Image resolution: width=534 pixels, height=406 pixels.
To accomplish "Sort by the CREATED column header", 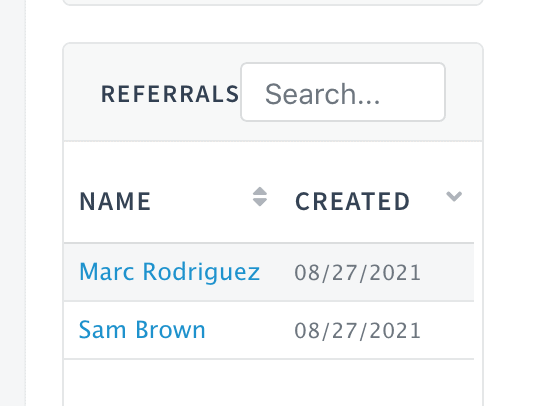I will (x=352, y=201).
